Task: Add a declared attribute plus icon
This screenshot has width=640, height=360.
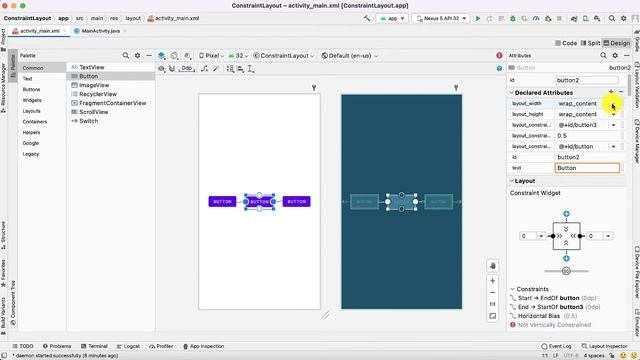Action: pyautogui.click(x=611, y=92)
